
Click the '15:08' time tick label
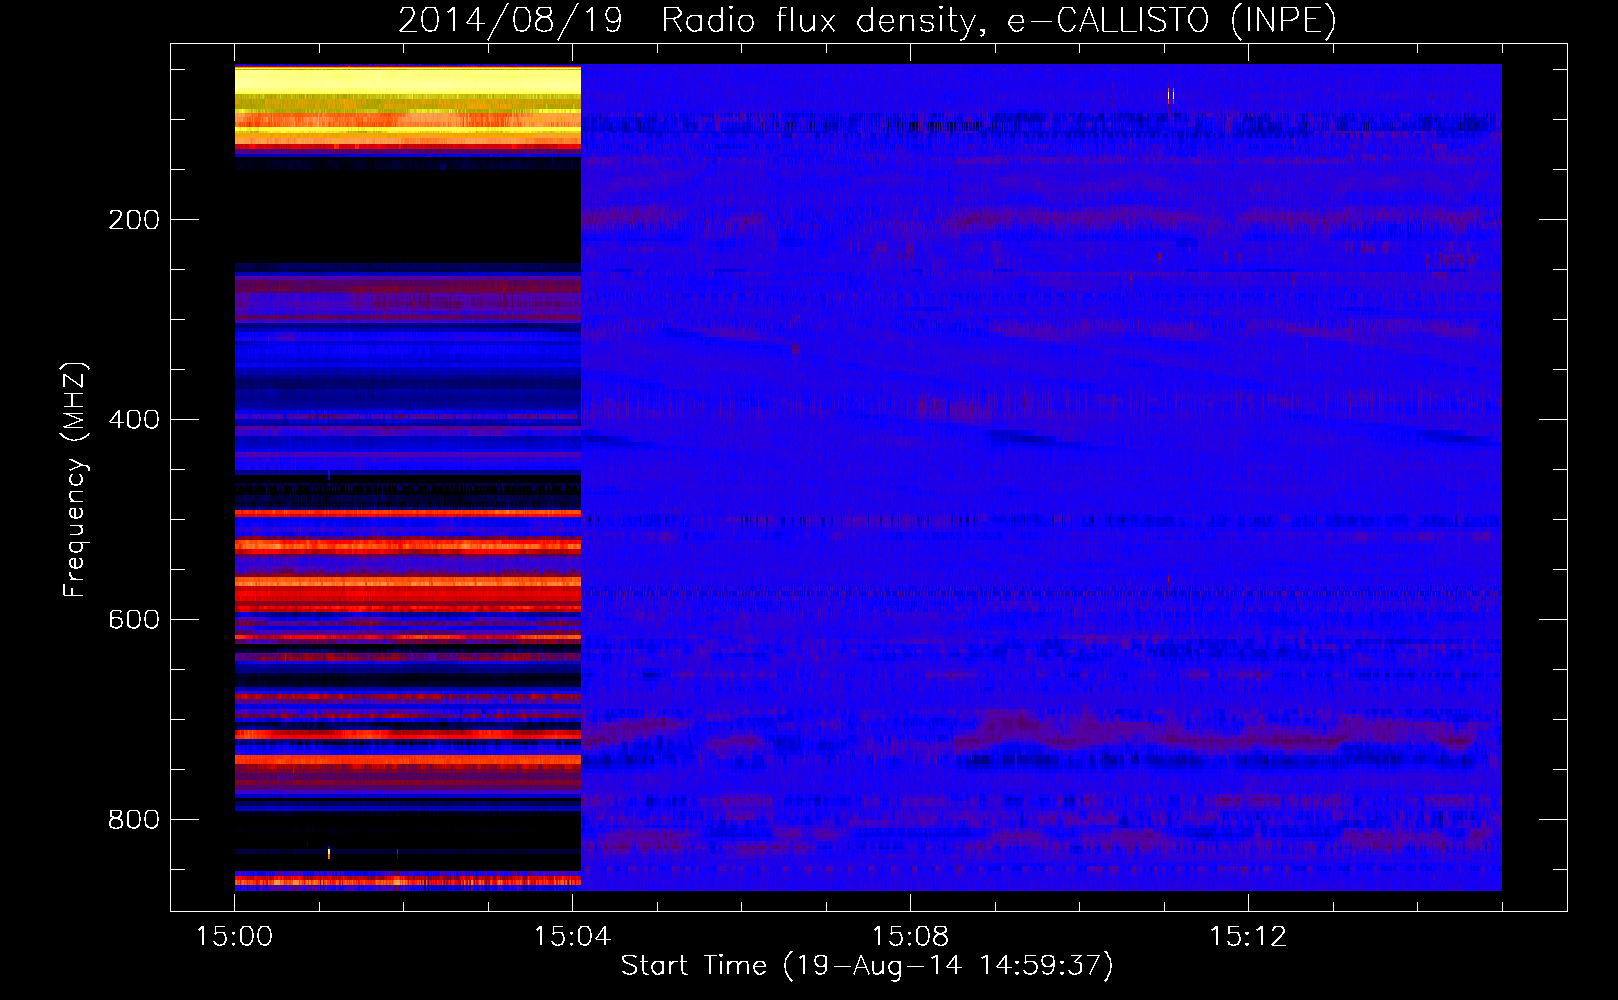(910, 937)
